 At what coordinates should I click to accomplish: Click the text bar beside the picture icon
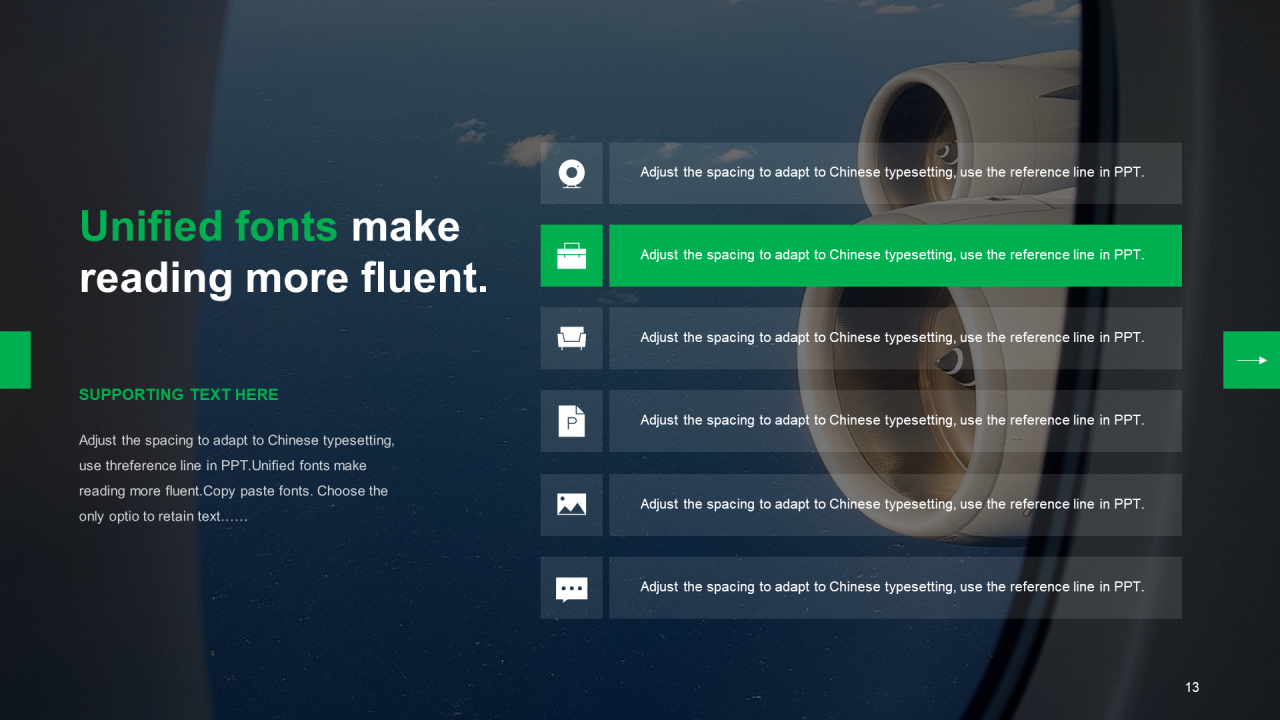pos(895,504)
